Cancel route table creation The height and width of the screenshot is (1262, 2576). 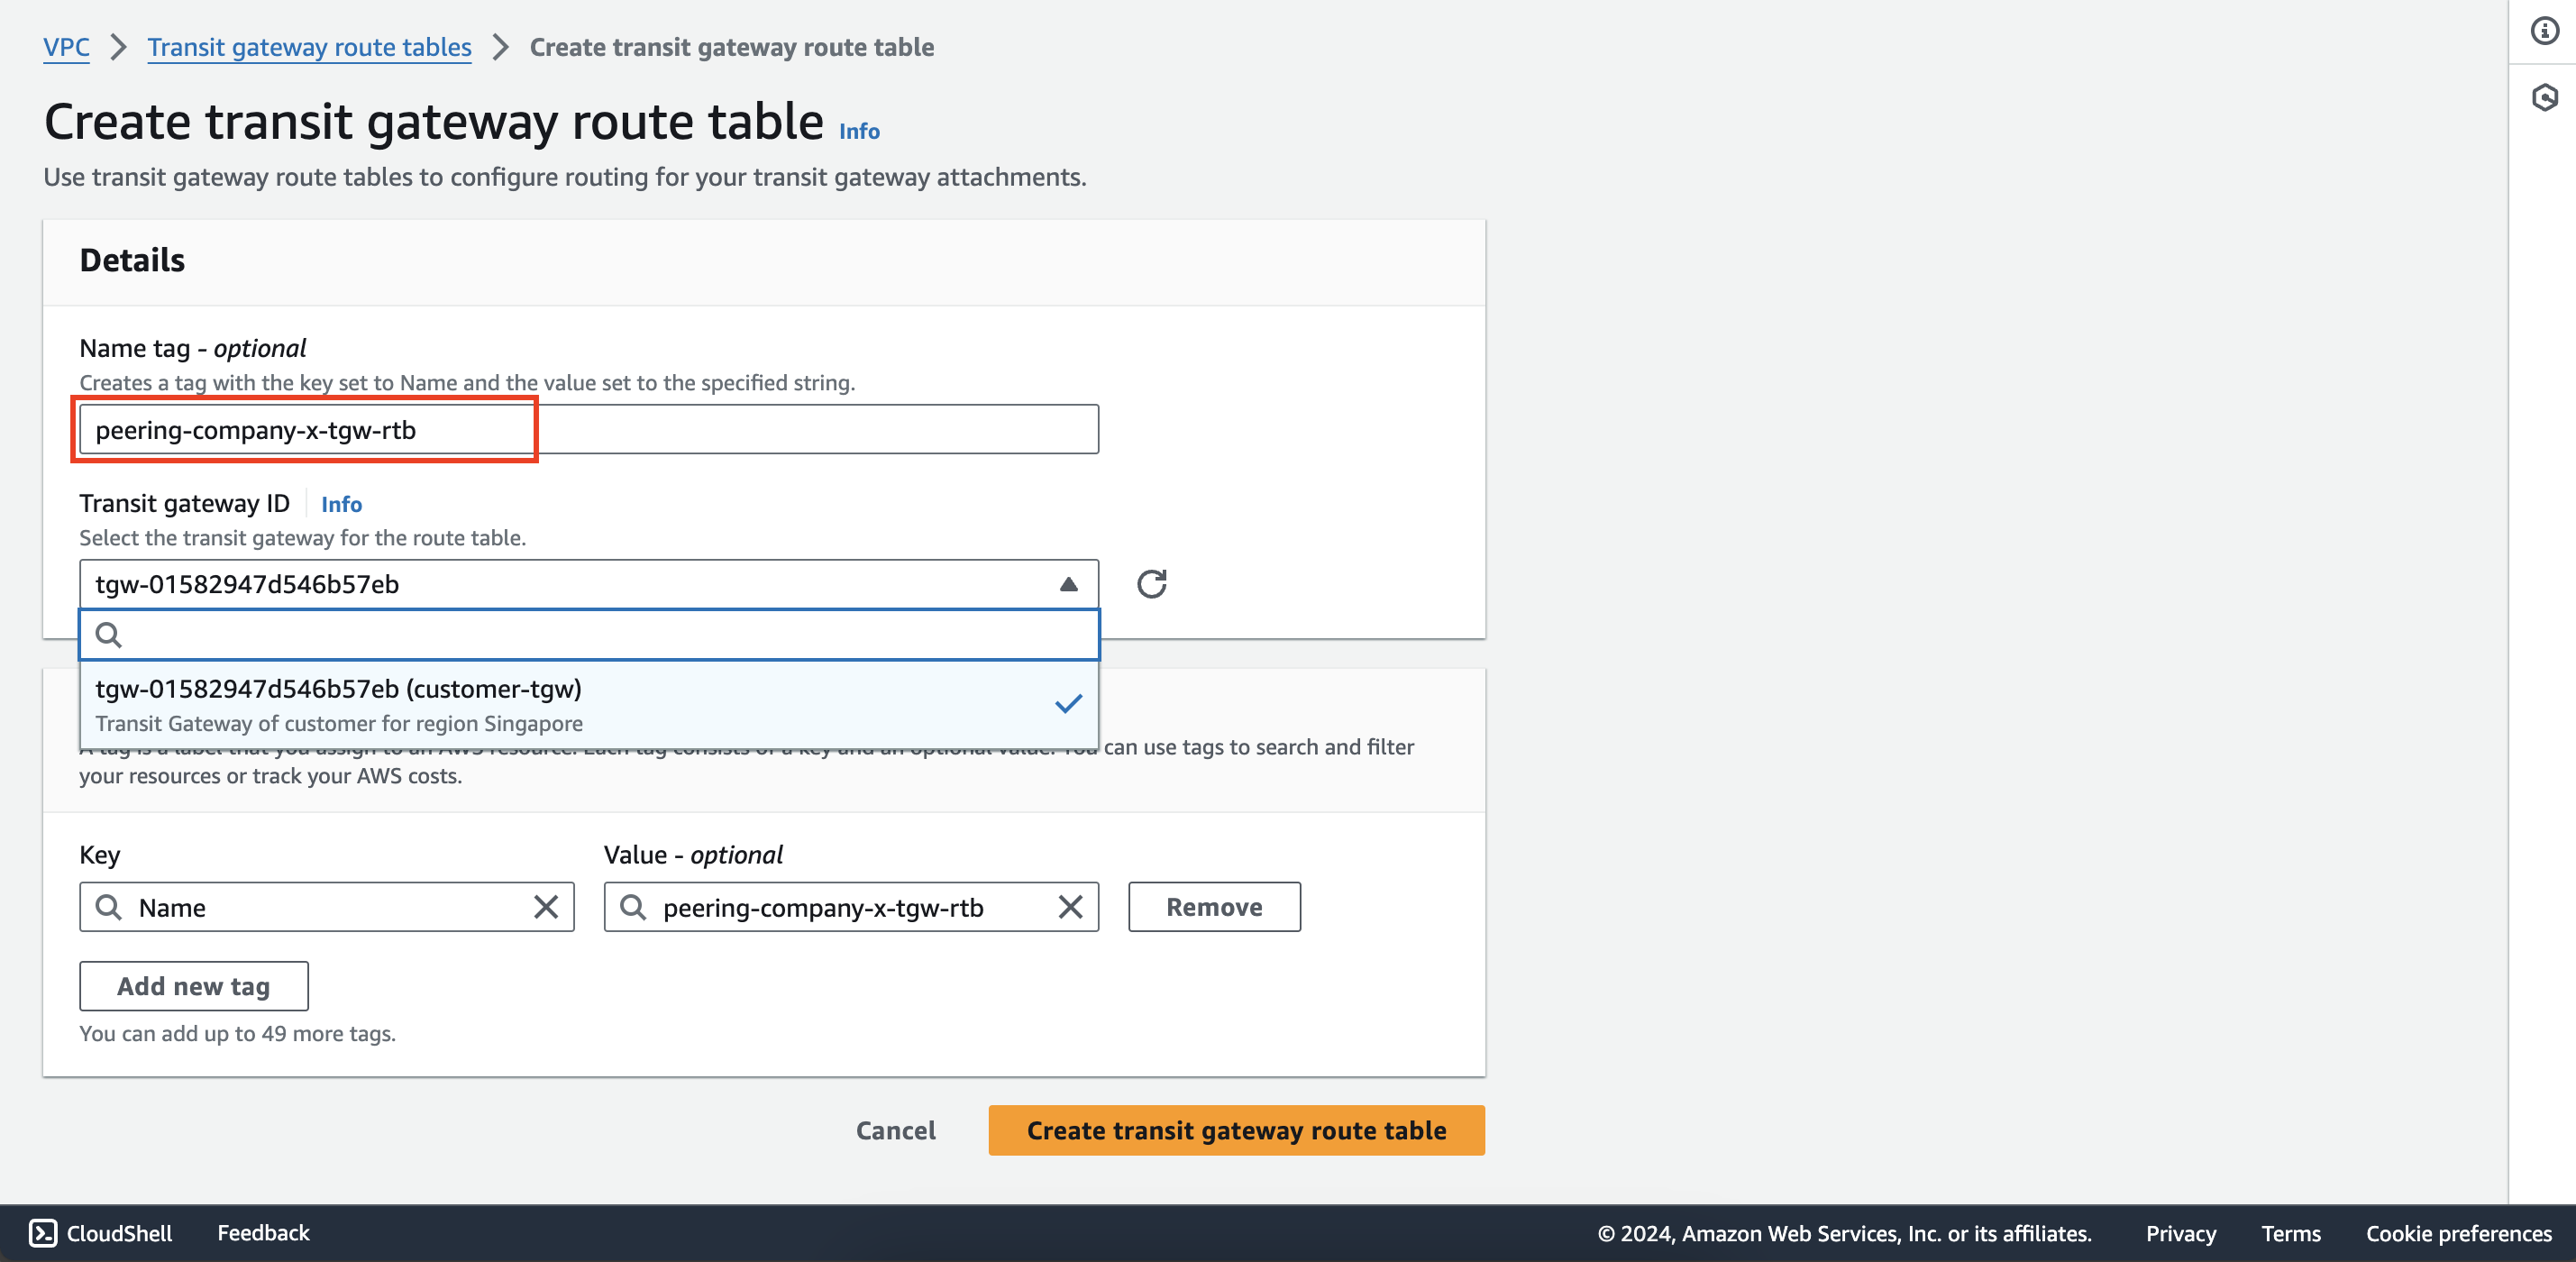point(895,1131)
